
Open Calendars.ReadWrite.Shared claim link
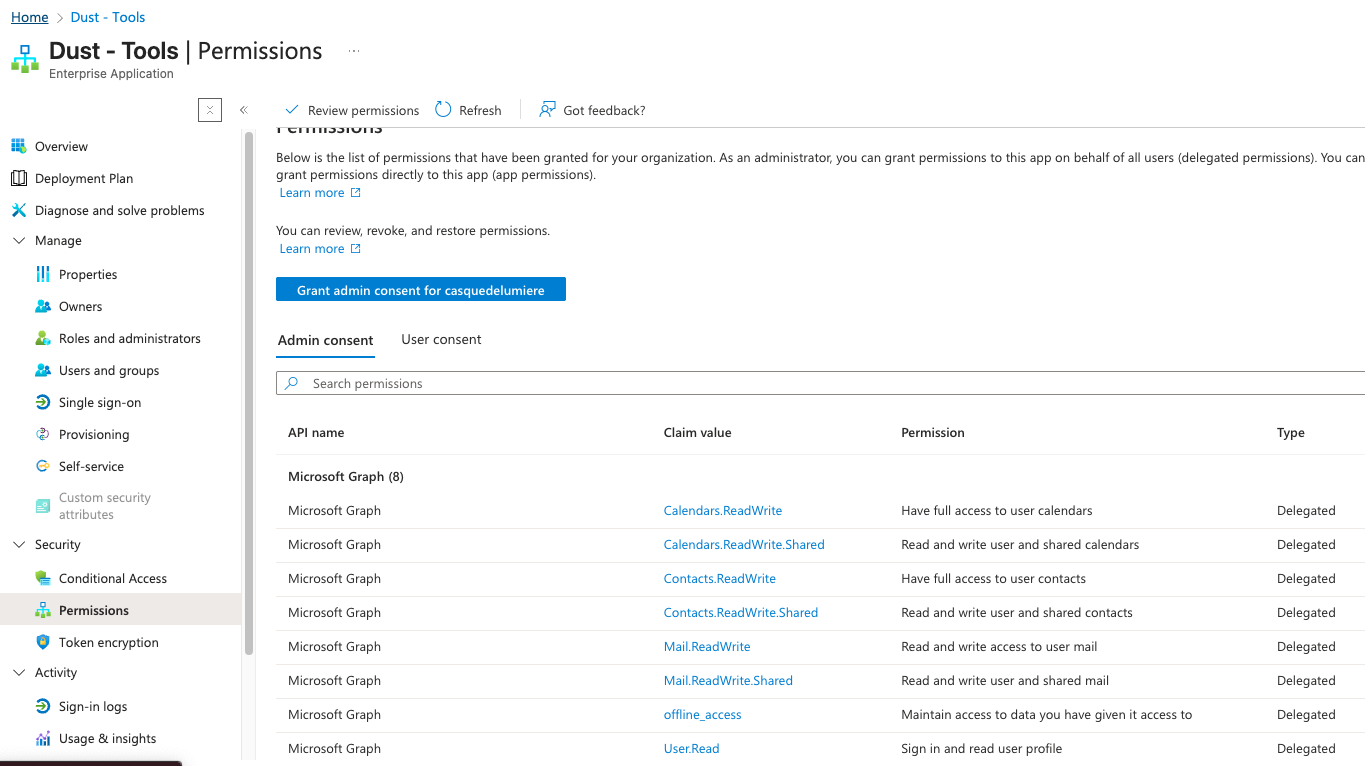(x=744, y=545)
